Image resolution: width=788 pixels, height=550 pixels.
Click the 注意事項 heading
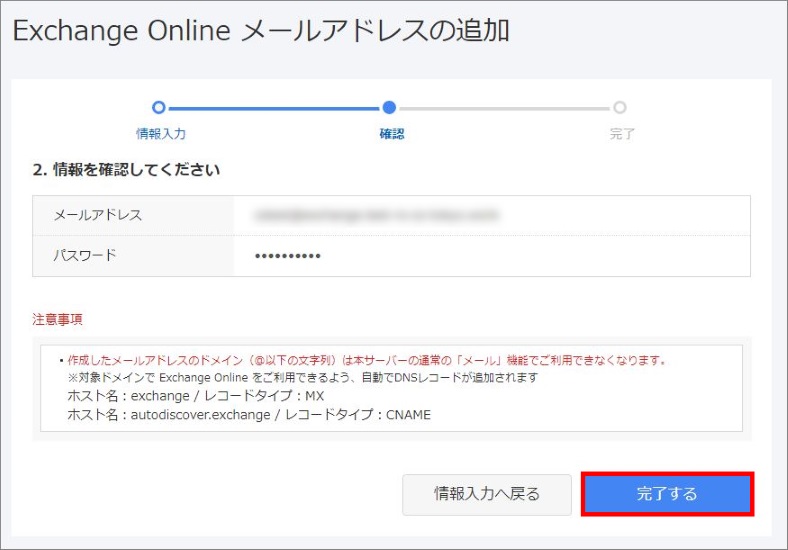point(57,319)
